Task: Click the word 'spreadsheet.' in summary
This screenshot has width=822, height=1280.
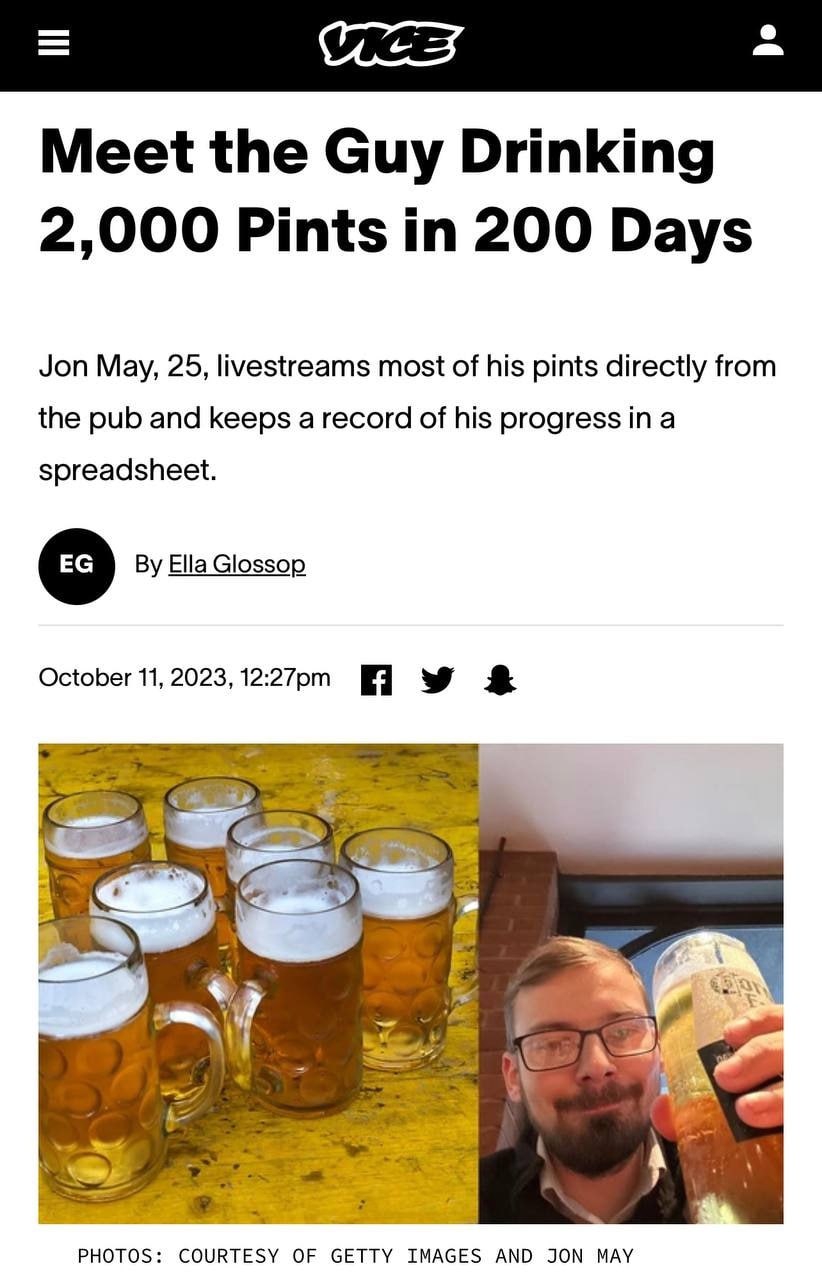Action: tap(127, 470)
